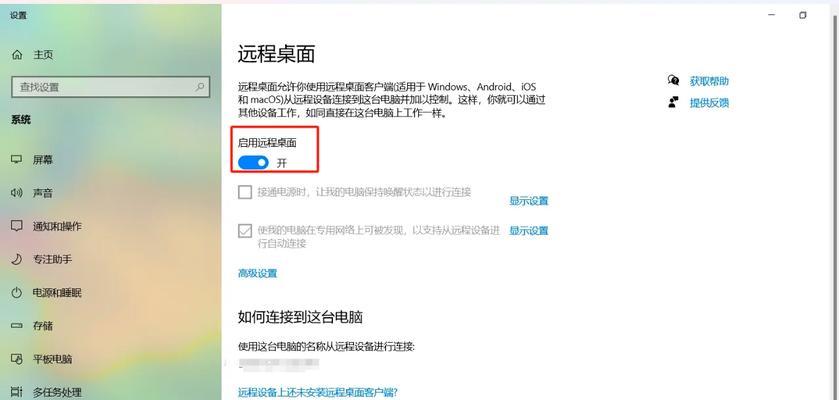Check the keep PC awake checkbox

[245, 192]
